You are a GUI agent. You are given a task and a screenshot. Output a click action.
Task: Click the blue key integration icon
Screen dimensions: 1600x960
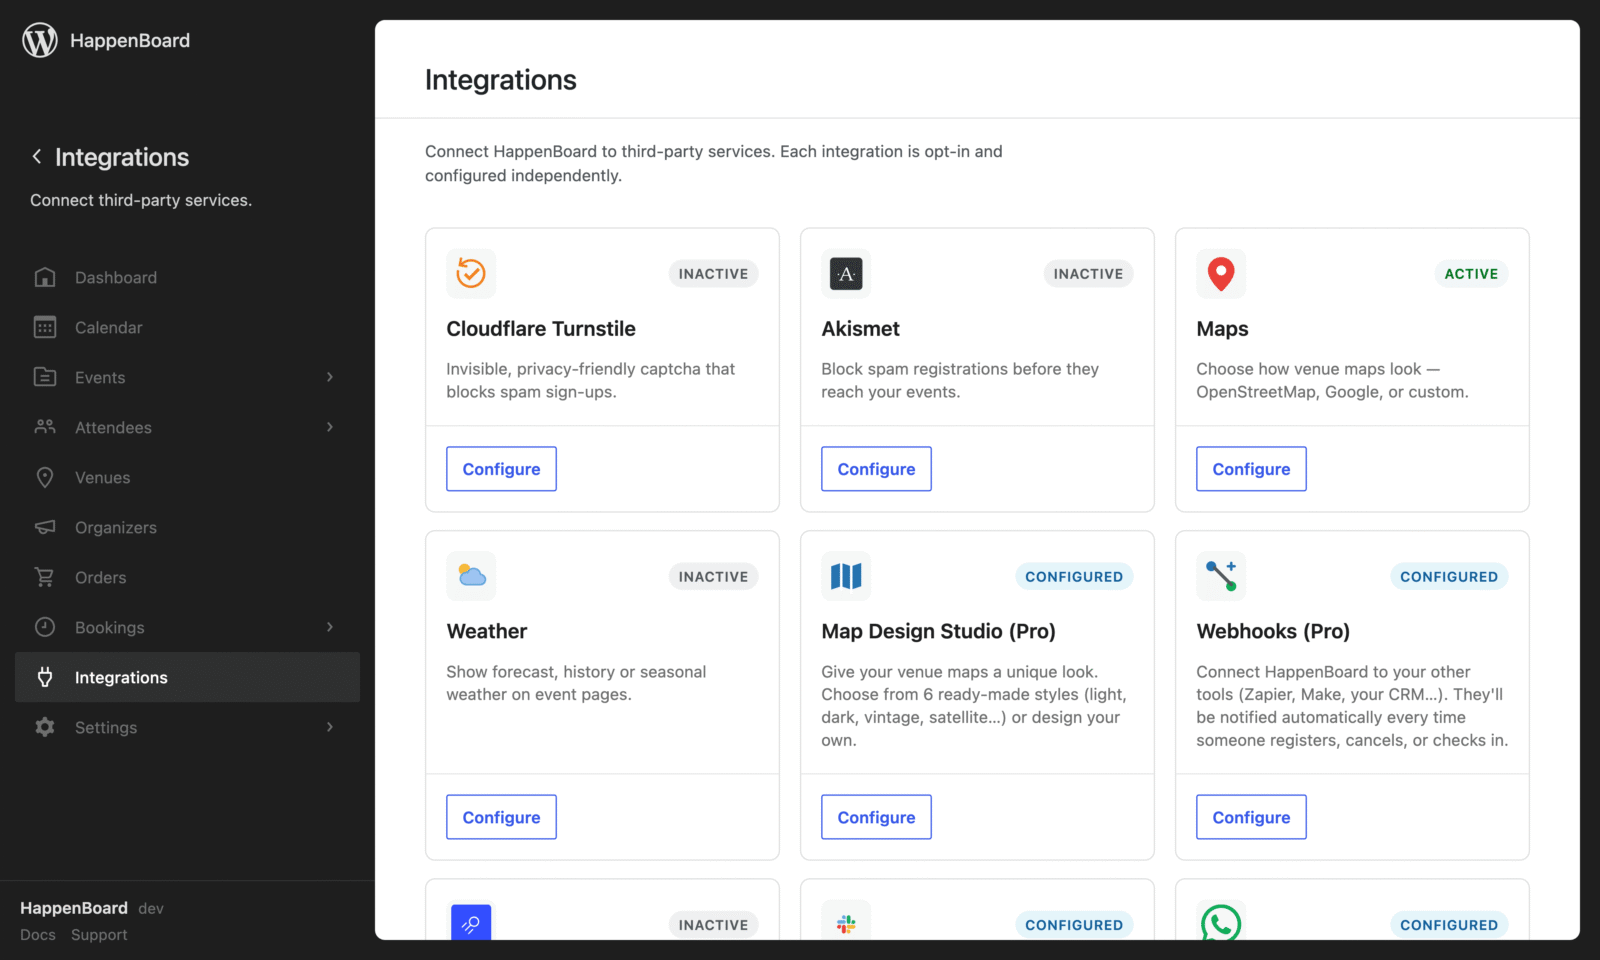tap(471, 922)
